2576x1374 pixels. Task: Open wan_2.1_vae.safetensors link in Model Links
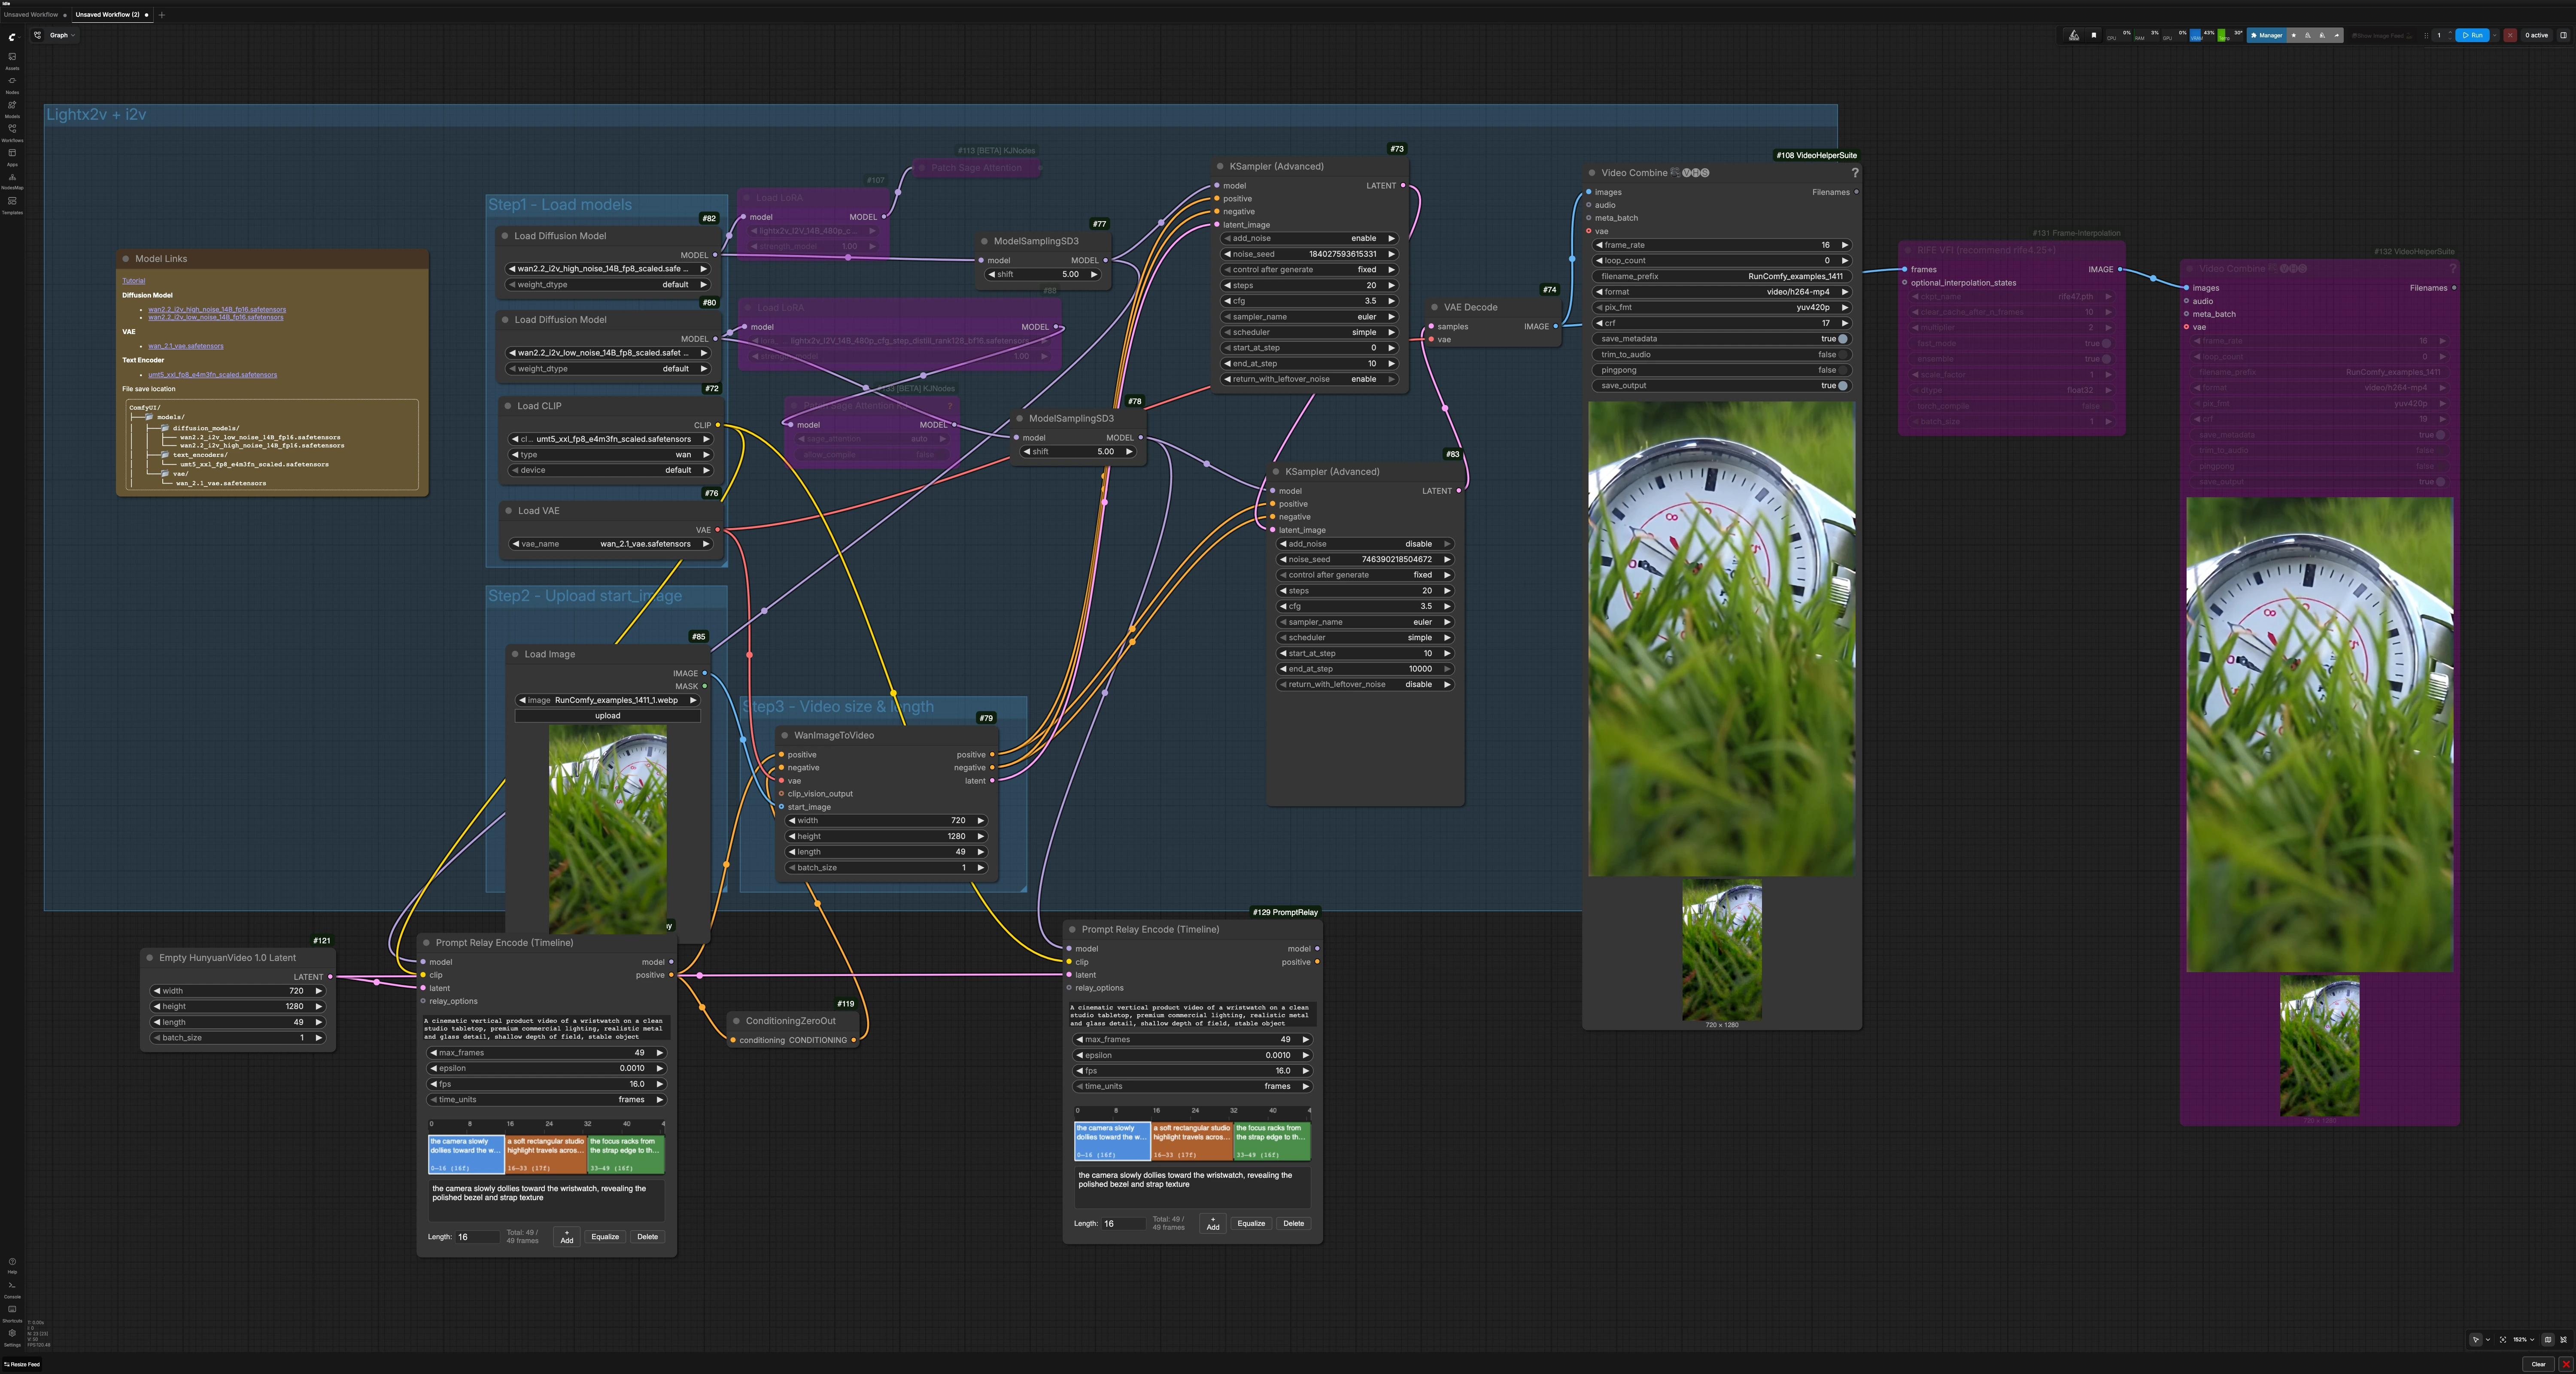[186, 346]
